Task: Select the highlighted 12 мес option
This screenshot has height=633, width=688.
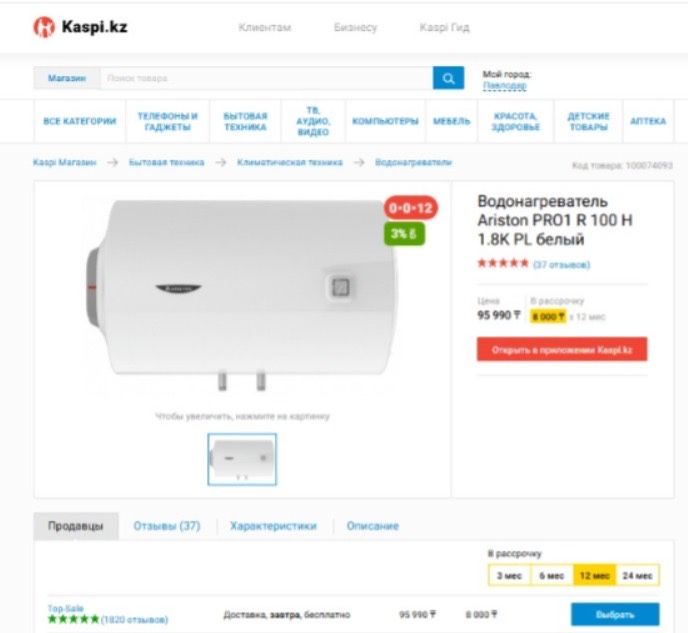Action: pyautogui.click(x=595, y=576)
